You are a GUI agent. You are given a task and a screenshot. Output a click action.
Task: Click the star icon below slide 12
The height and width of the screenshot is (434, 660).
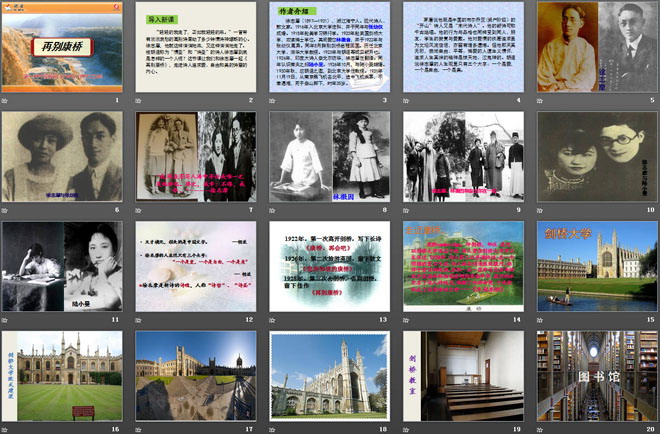[x=140, y=321]
